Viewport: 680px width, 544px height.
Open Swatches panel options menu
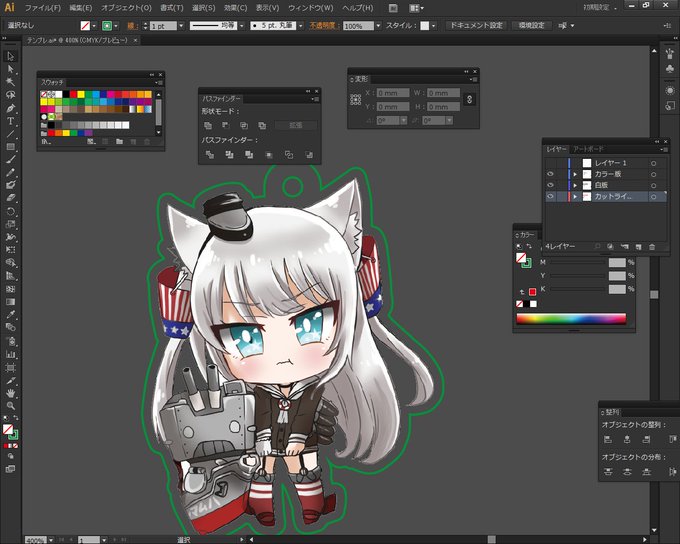[x=159, y=82]
